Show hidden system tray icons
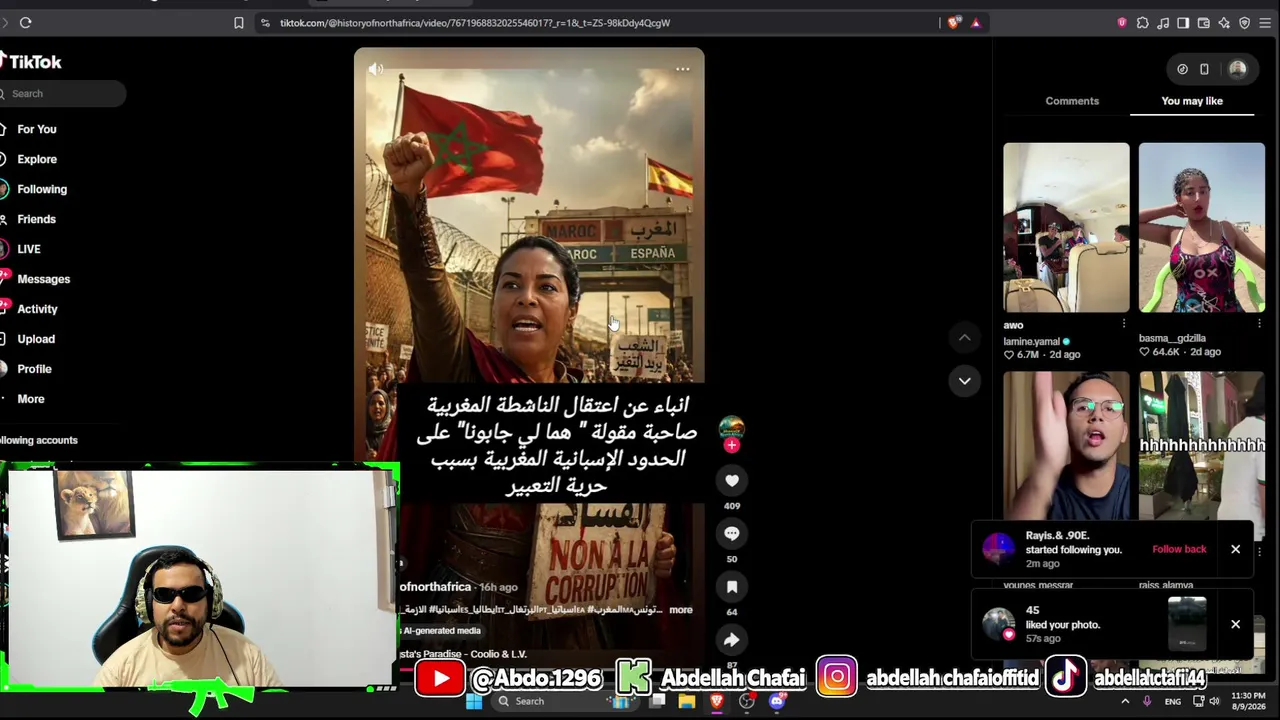 1125,701
